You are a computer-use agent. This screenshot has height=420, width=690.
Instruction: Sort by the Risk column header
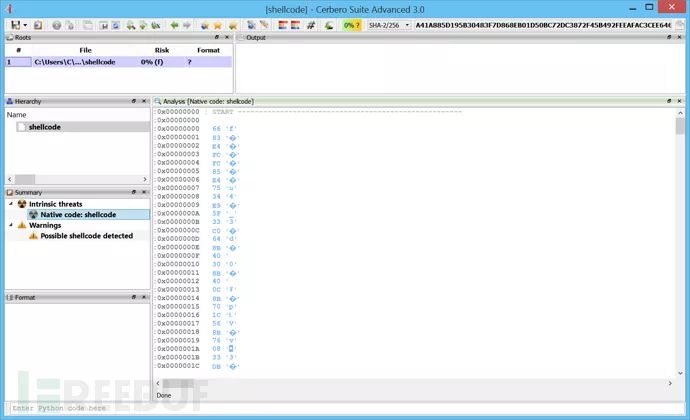click(x=161, y=50)
